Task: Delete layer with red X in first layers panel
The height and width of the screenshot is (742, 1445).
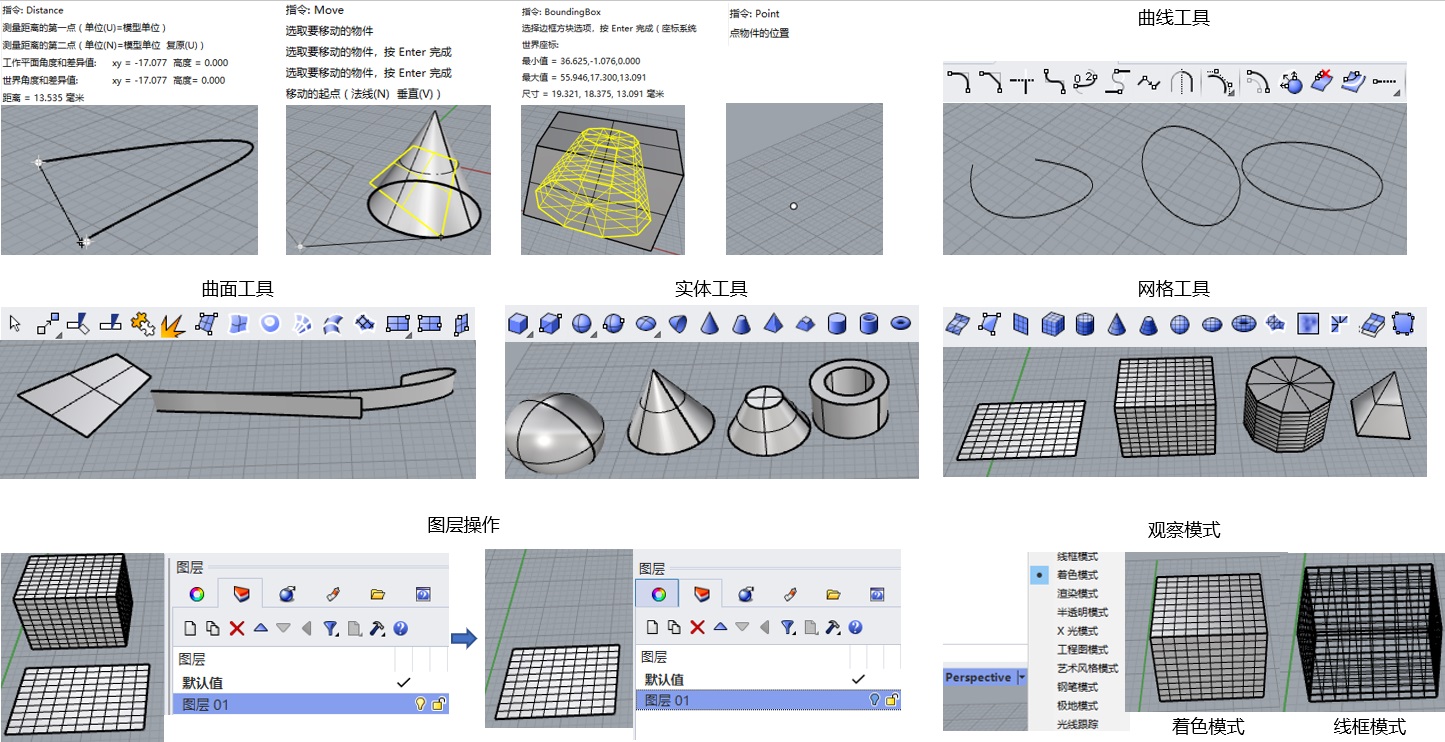Action: 237,628
